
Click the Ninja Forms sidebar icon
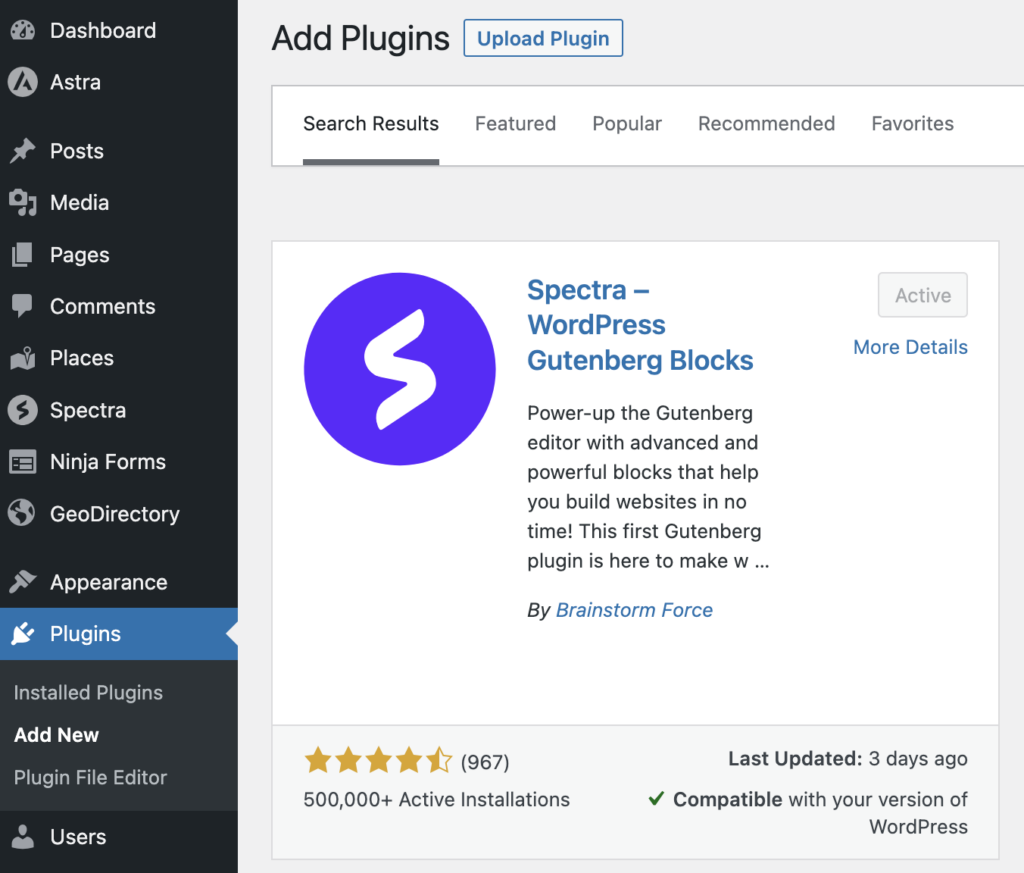point(22,462)
